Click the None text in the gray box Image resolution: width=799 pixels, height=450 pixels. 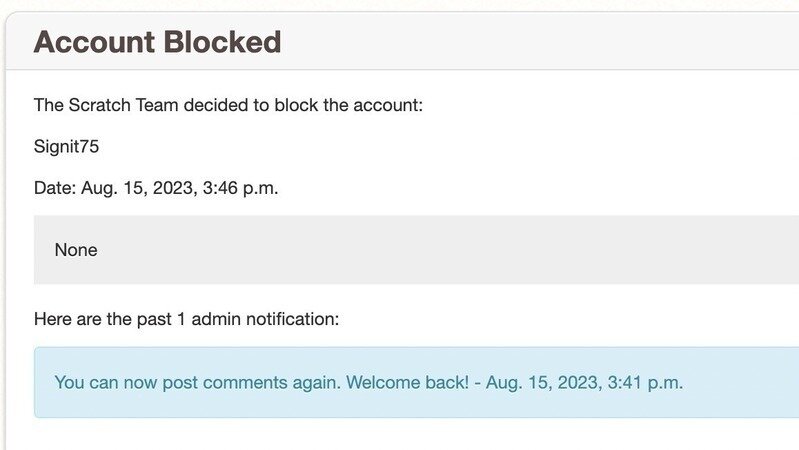tap(76, 250)
